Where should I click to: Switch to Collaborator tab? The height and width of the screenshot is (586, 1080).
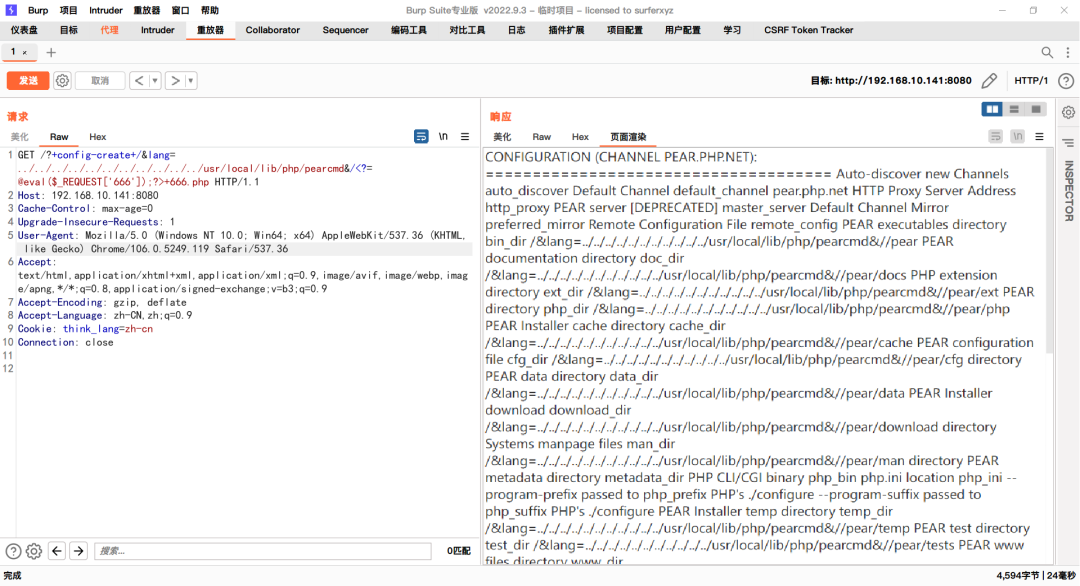pos(273,30)
